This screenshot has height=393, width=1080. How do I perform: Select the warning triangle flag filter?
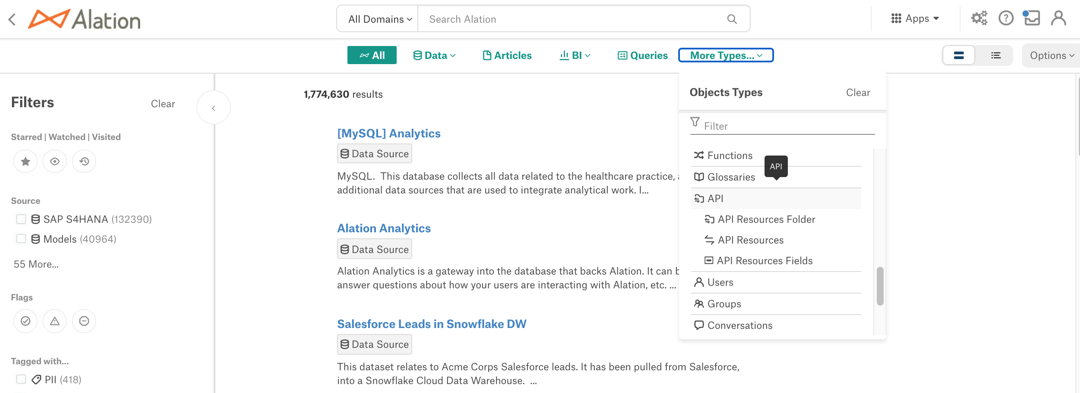pyautogui.click(x=54, y=321)
